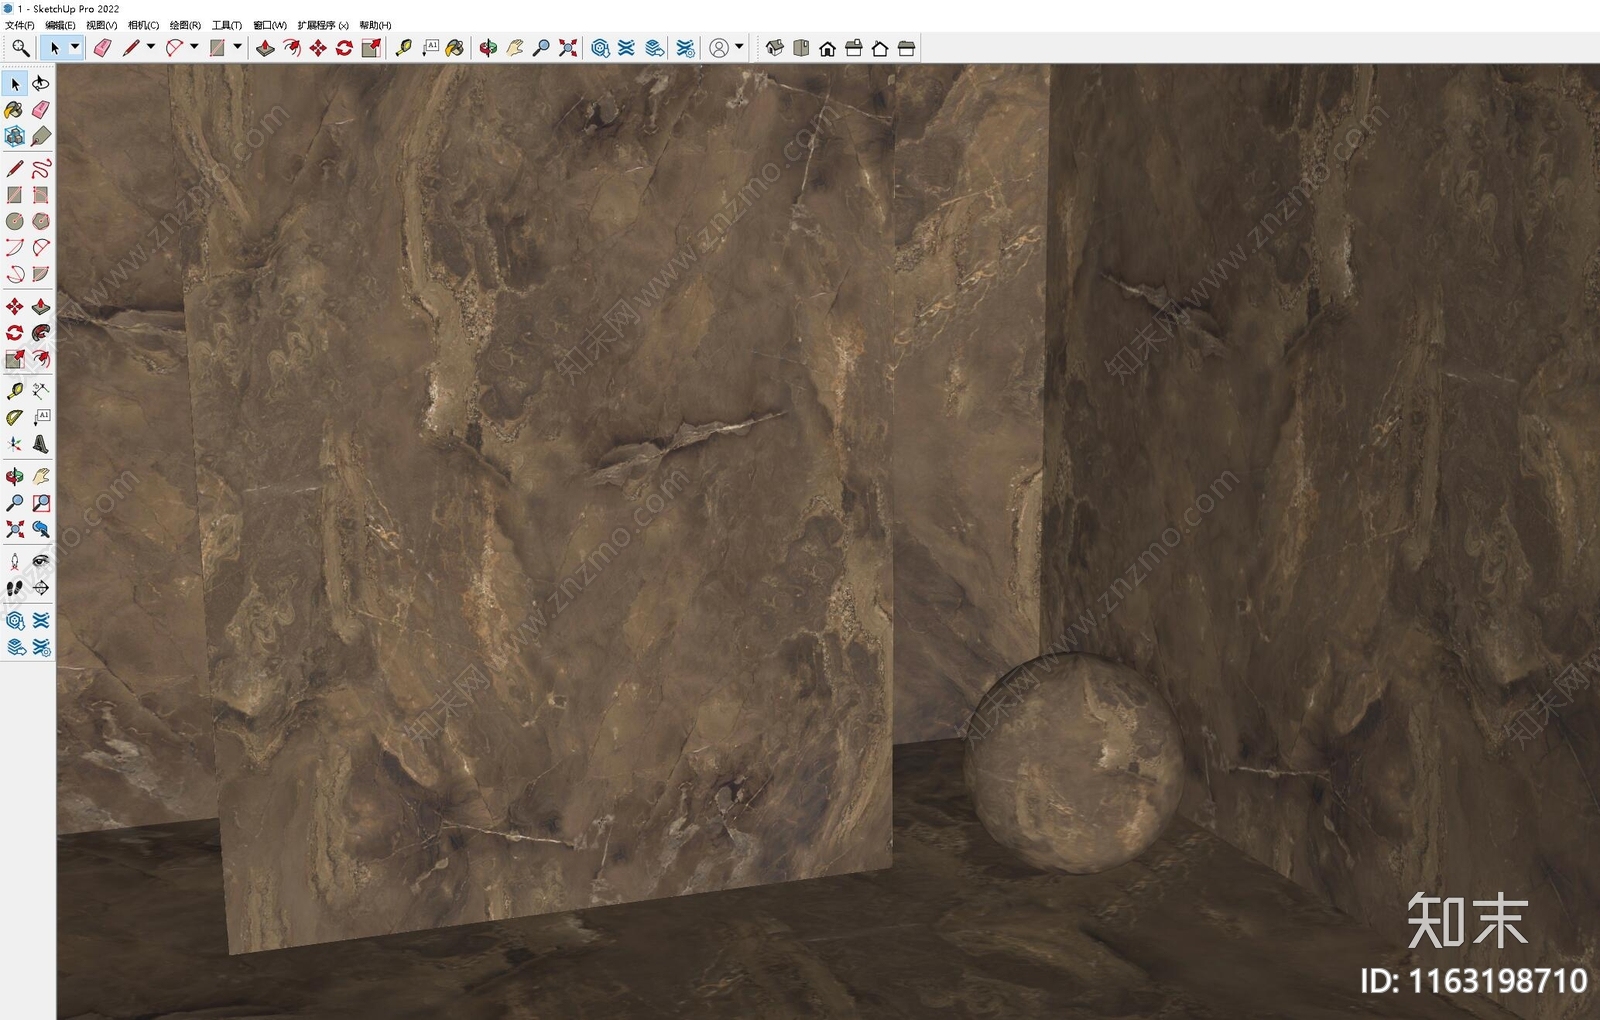The width and height of the screenshot is (1600, 1020).
Task: Switch to the Front view house icon
Action: click(827, 48)
